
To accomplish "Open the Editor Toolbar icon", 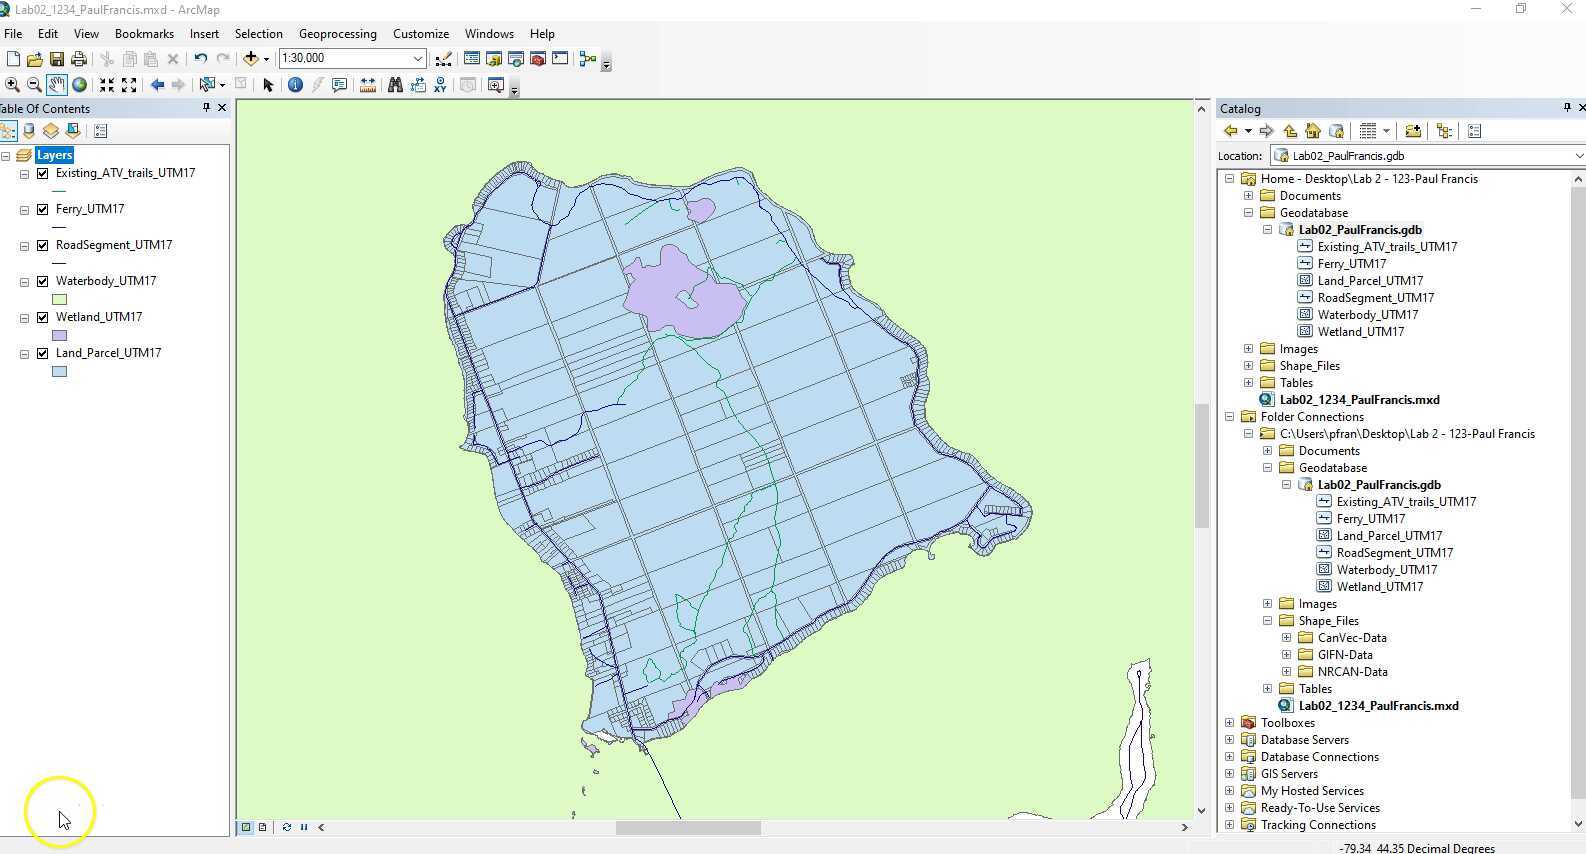I will click(x=443, y=59).
